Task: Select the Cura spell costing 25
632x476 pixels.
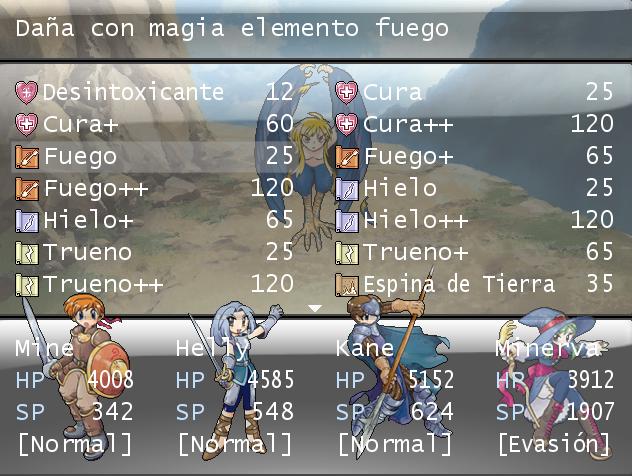Action: 475,92
